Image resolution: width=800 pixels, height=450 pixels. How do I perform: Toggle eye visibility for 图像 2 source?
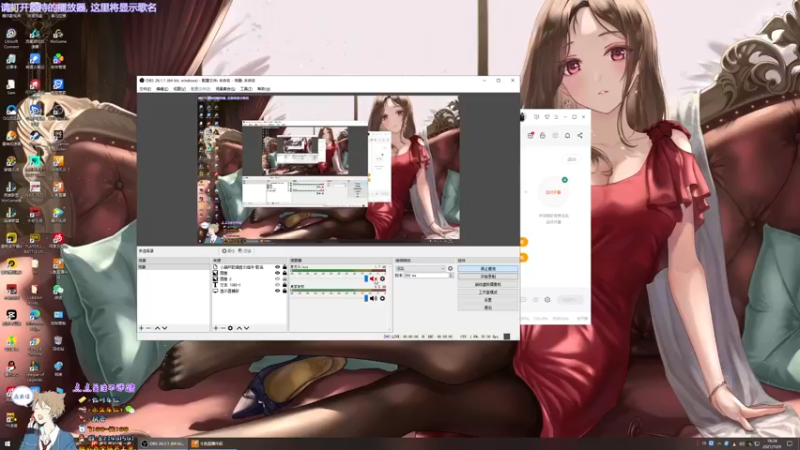278,279
